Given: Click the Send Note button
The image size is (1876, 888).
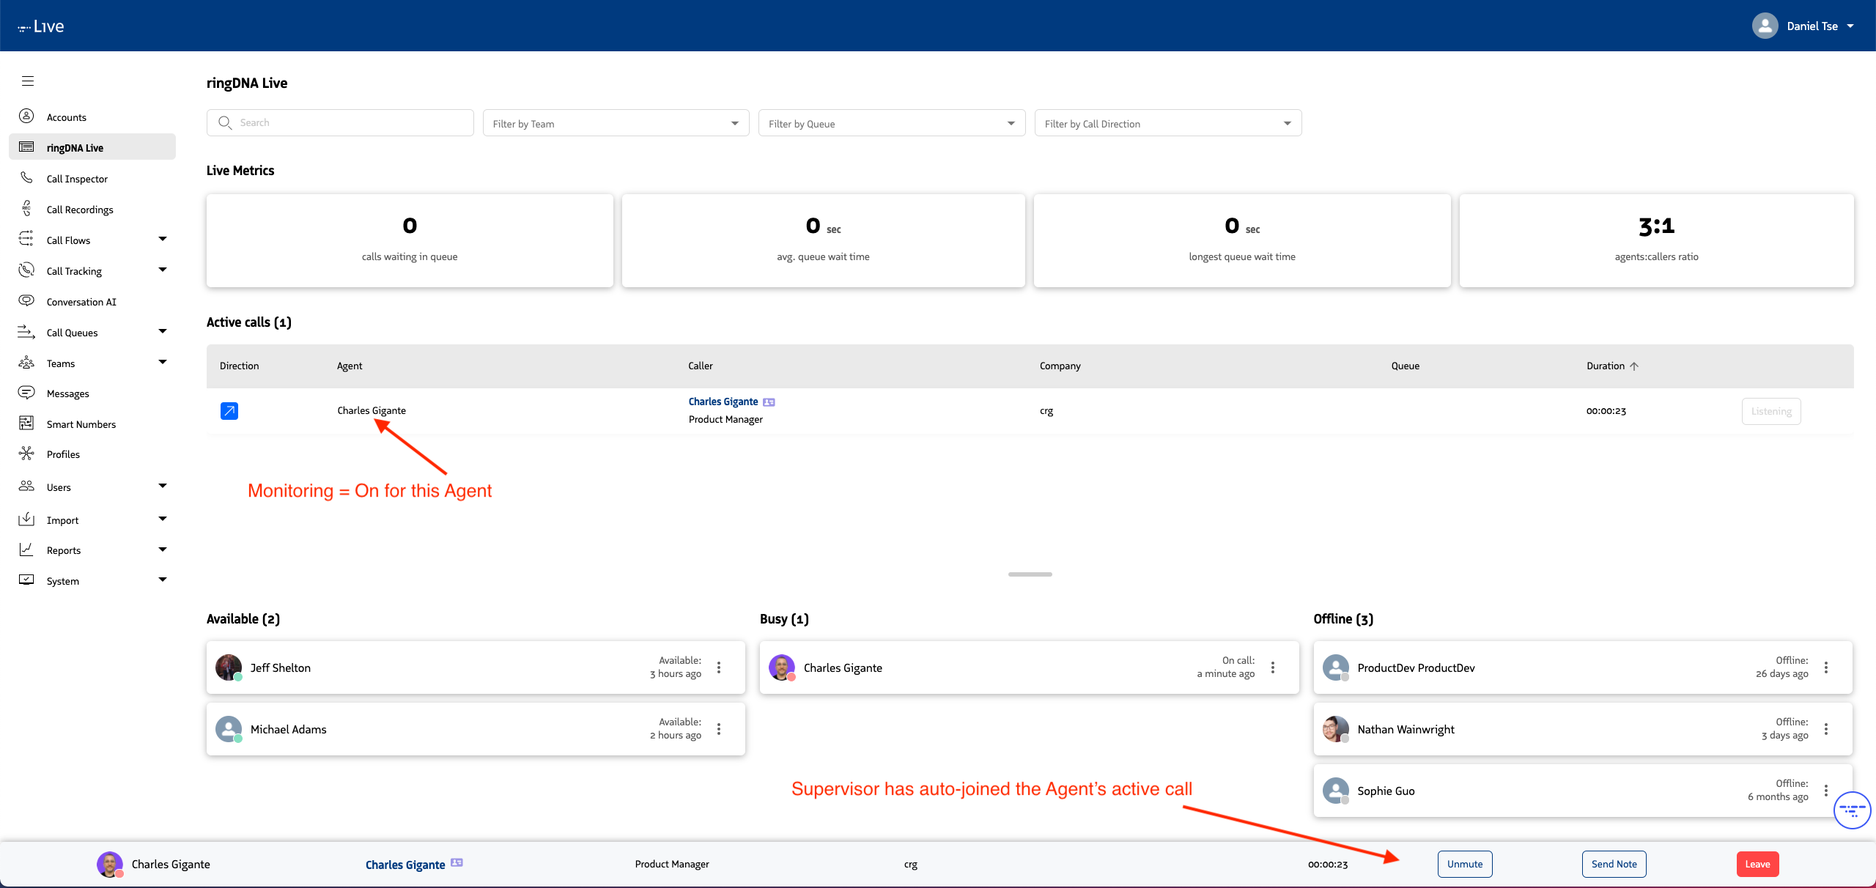Looking at the screenshot, I should coord(1614,864).
